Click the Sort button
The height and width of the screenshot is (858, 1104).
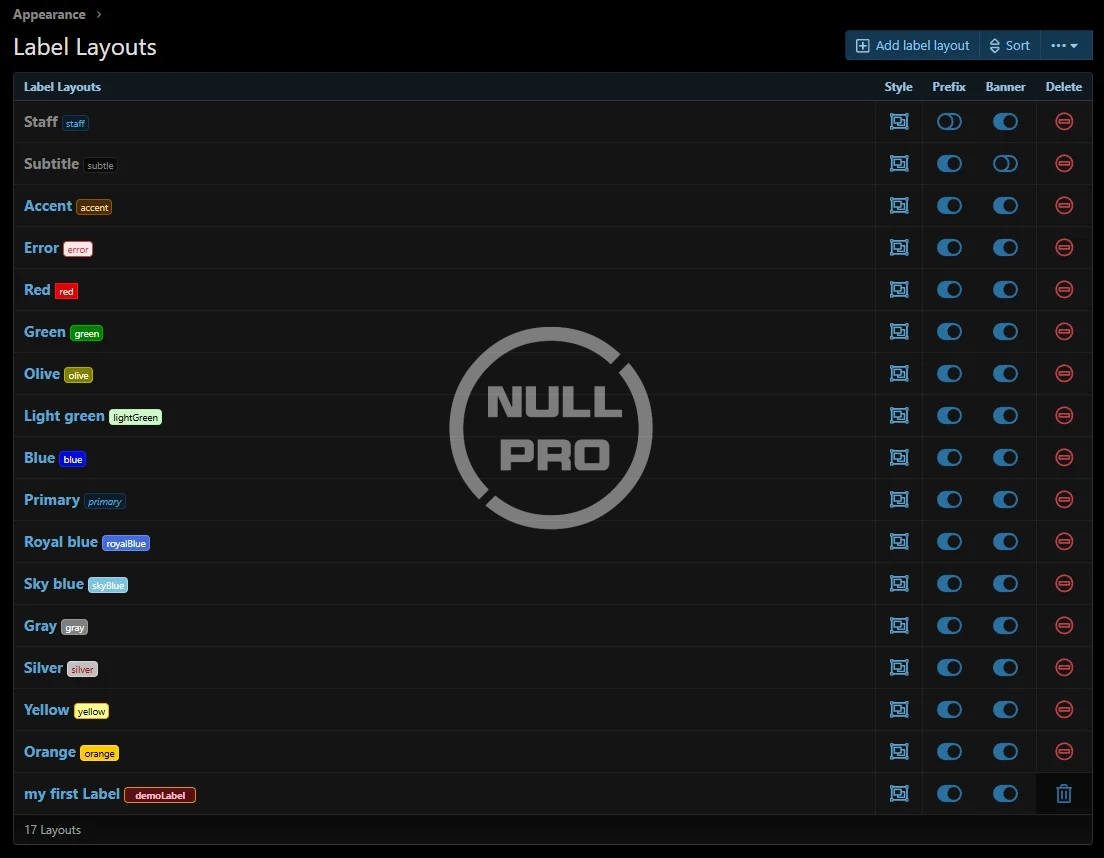tap(1009, 46)
